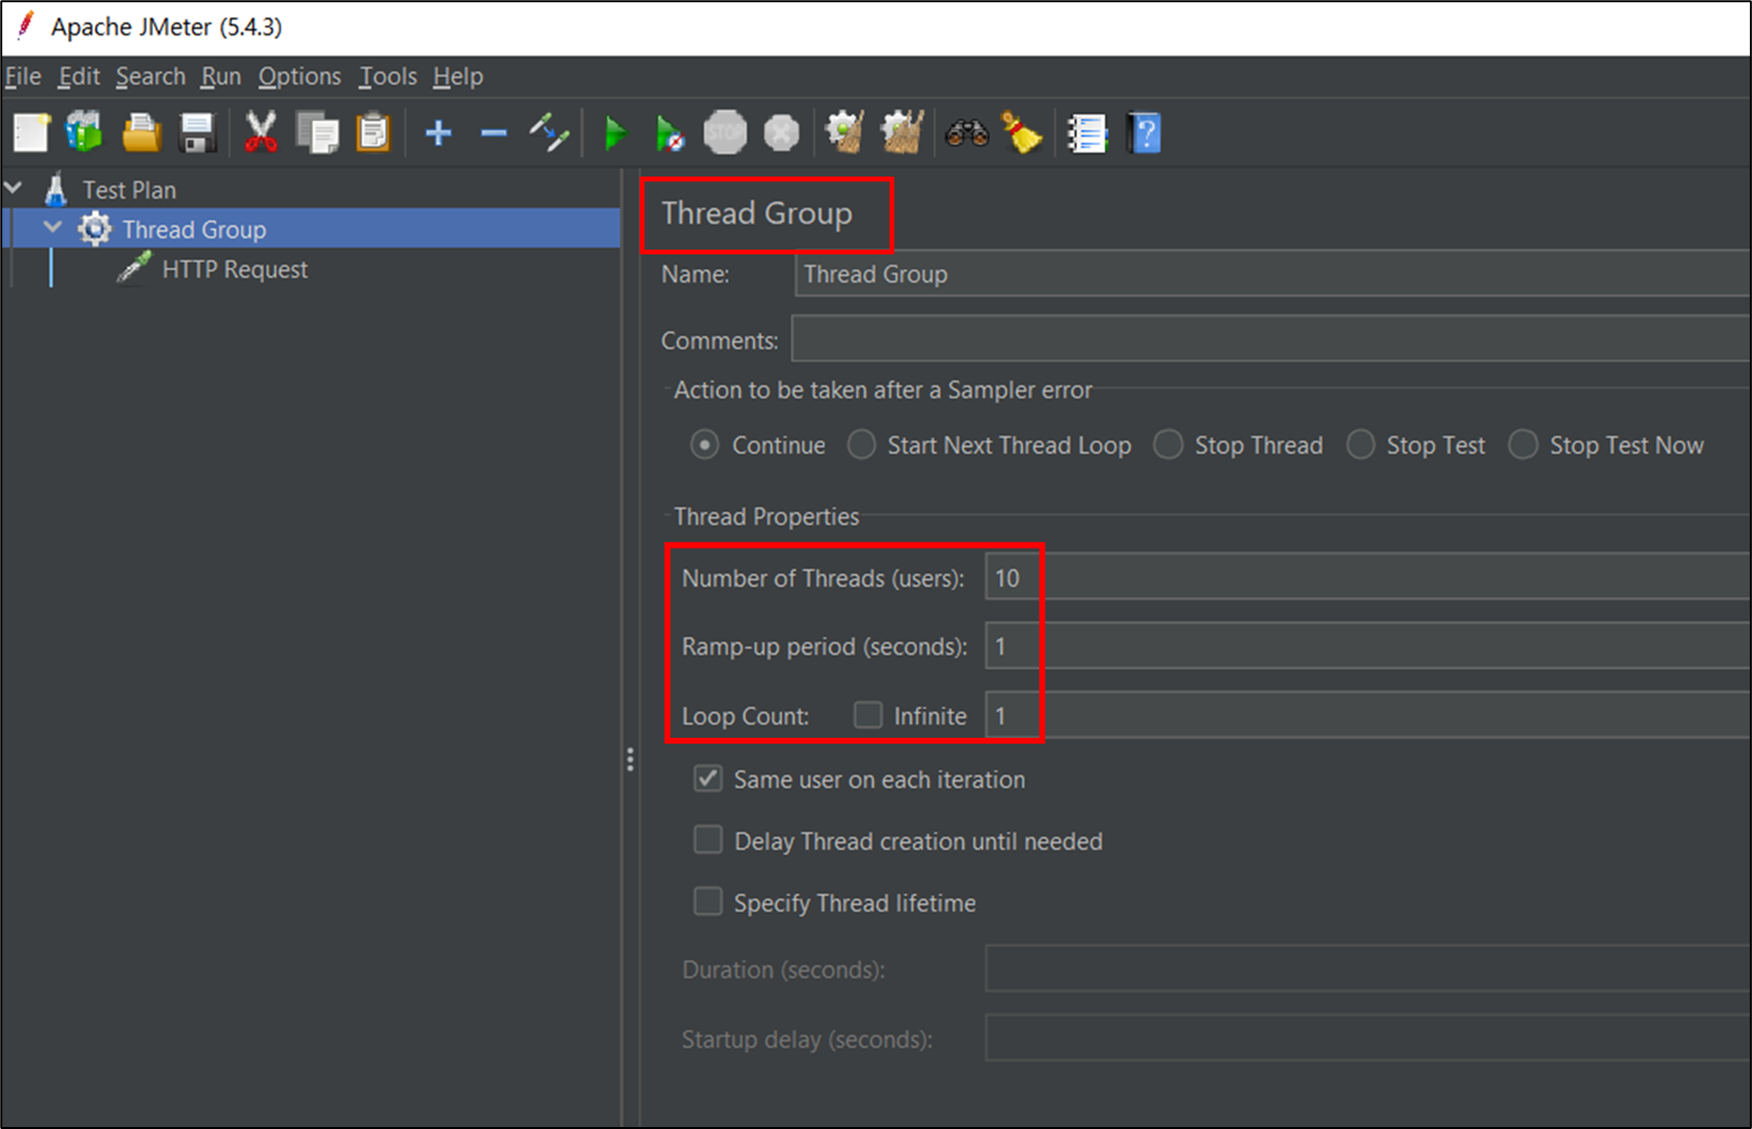Click the JMeter feather title-bar icon
Viewport: 1752px width, 1129px height.
(25, 26)
